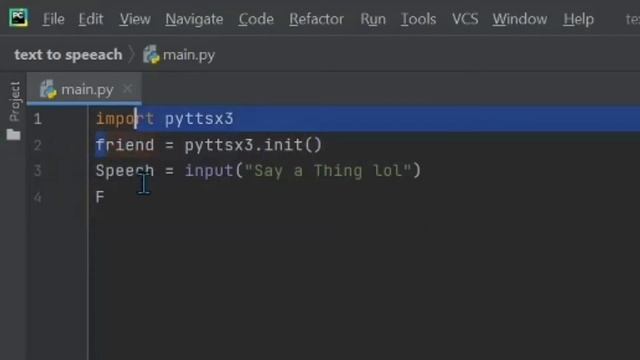This screenshot has width=640, height=360.
Task: Click the PyCharm logo icon
Action: coord(18,18)
